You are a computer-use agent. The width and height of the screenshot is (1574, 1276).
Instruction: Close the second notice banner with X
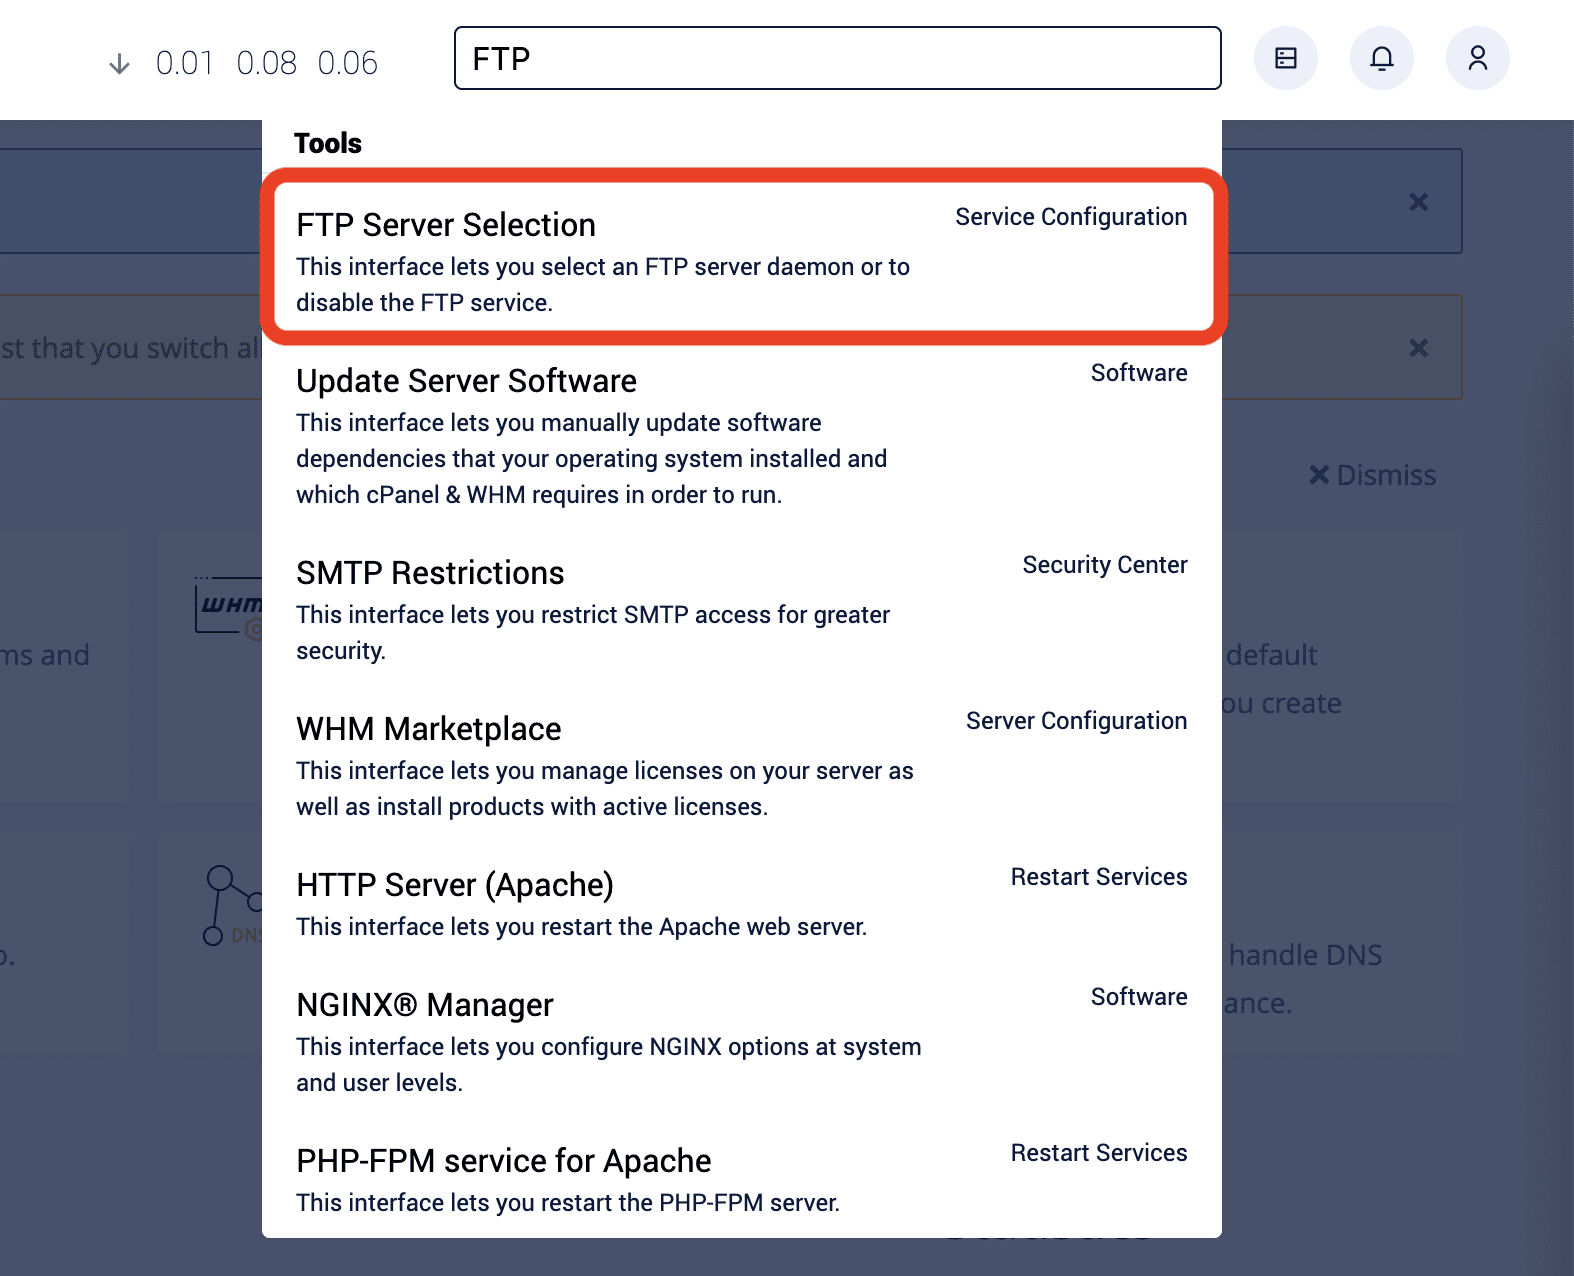click(x=1418, y=348)
